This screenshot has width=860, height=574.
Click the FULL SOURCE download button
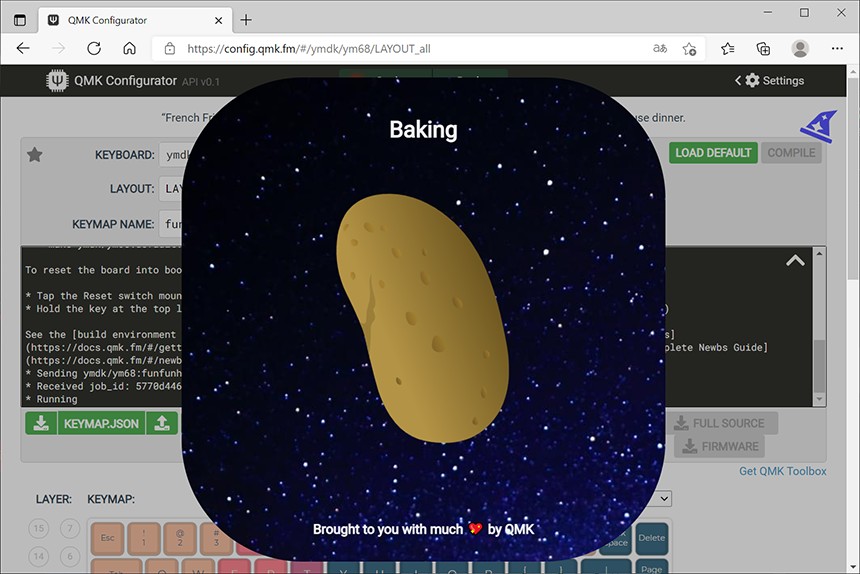pyautogui.click(x=722, y=423)
